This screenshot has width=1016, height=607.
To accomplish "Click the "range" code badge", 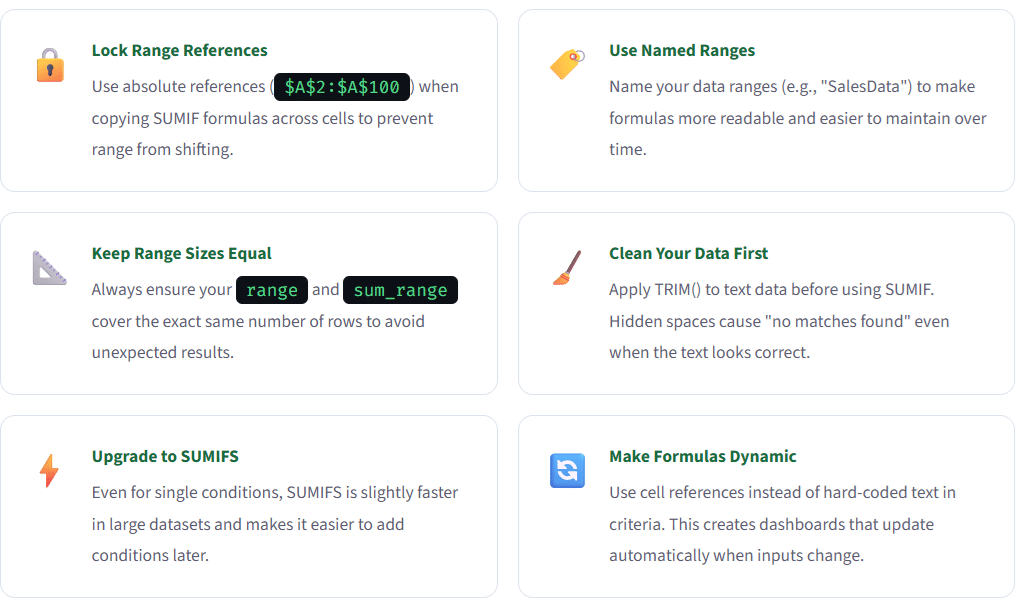I will point(272,290).
